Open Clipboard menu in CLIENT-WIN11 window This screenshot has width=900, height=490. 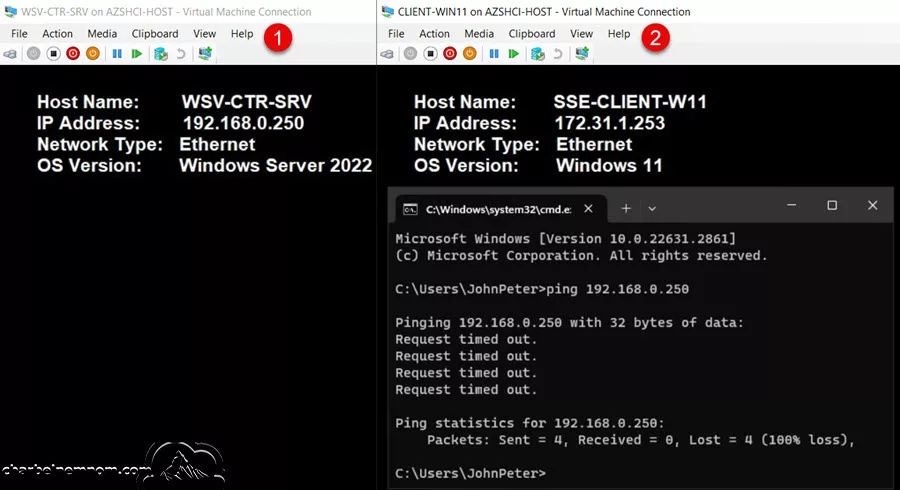532,34
